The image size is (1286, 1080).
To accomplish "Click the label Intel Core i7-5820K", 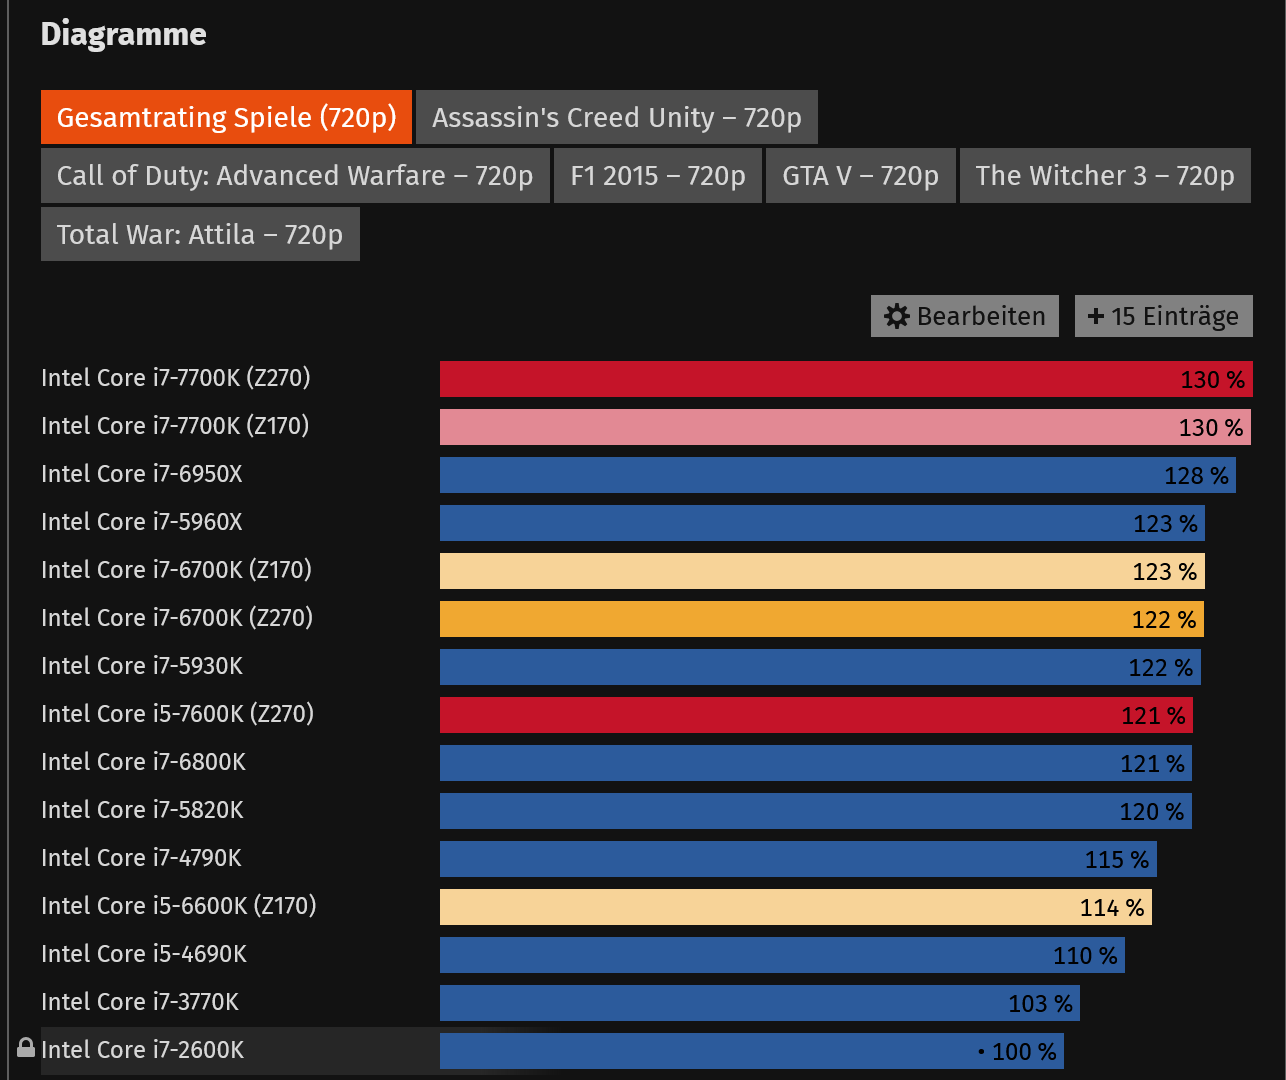I will [142, 810].
